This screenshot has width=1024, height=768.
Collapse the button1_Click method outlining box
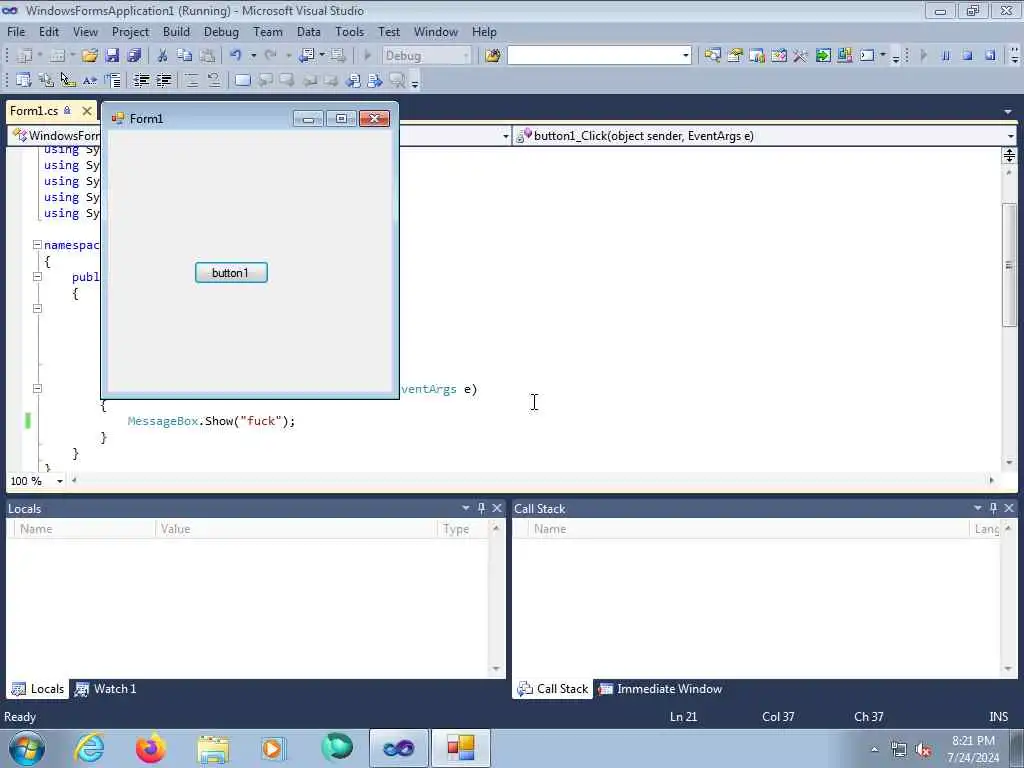(37, 389)
